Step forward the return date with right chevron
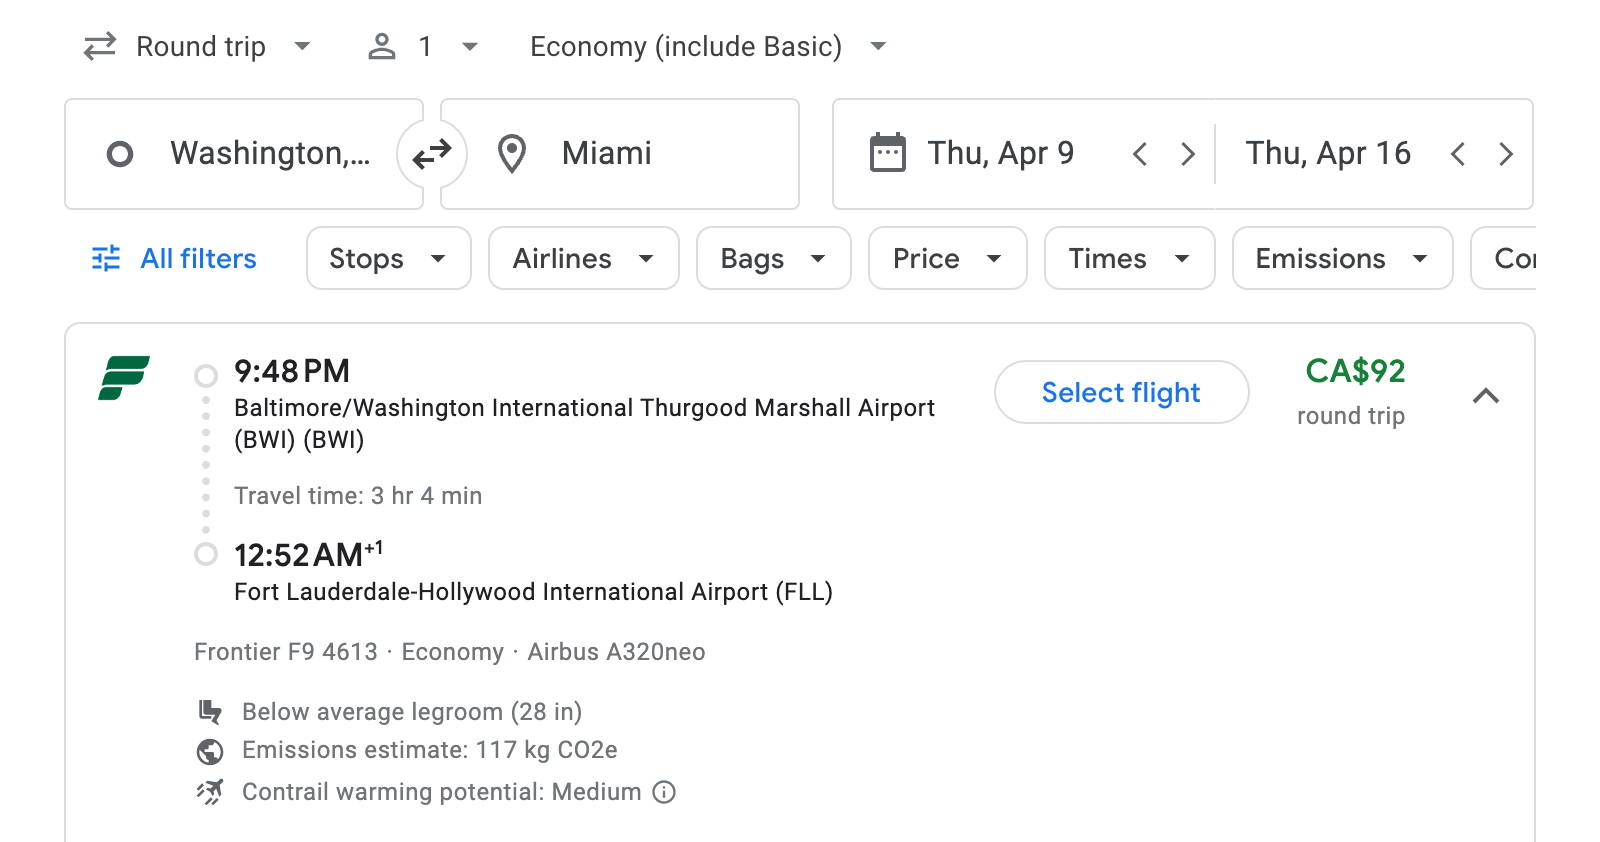Viewport: 1600px width, 842px height. coord(1506,153)
